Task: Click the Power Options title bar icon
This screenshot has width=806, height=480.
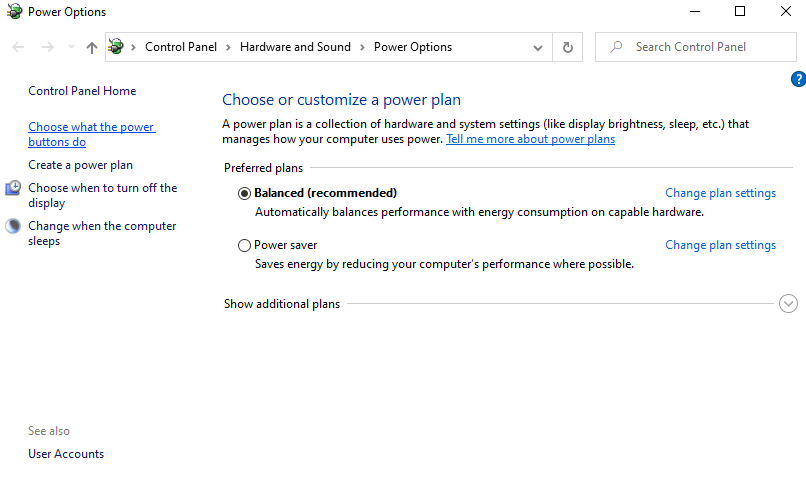Action: point(13,12)
